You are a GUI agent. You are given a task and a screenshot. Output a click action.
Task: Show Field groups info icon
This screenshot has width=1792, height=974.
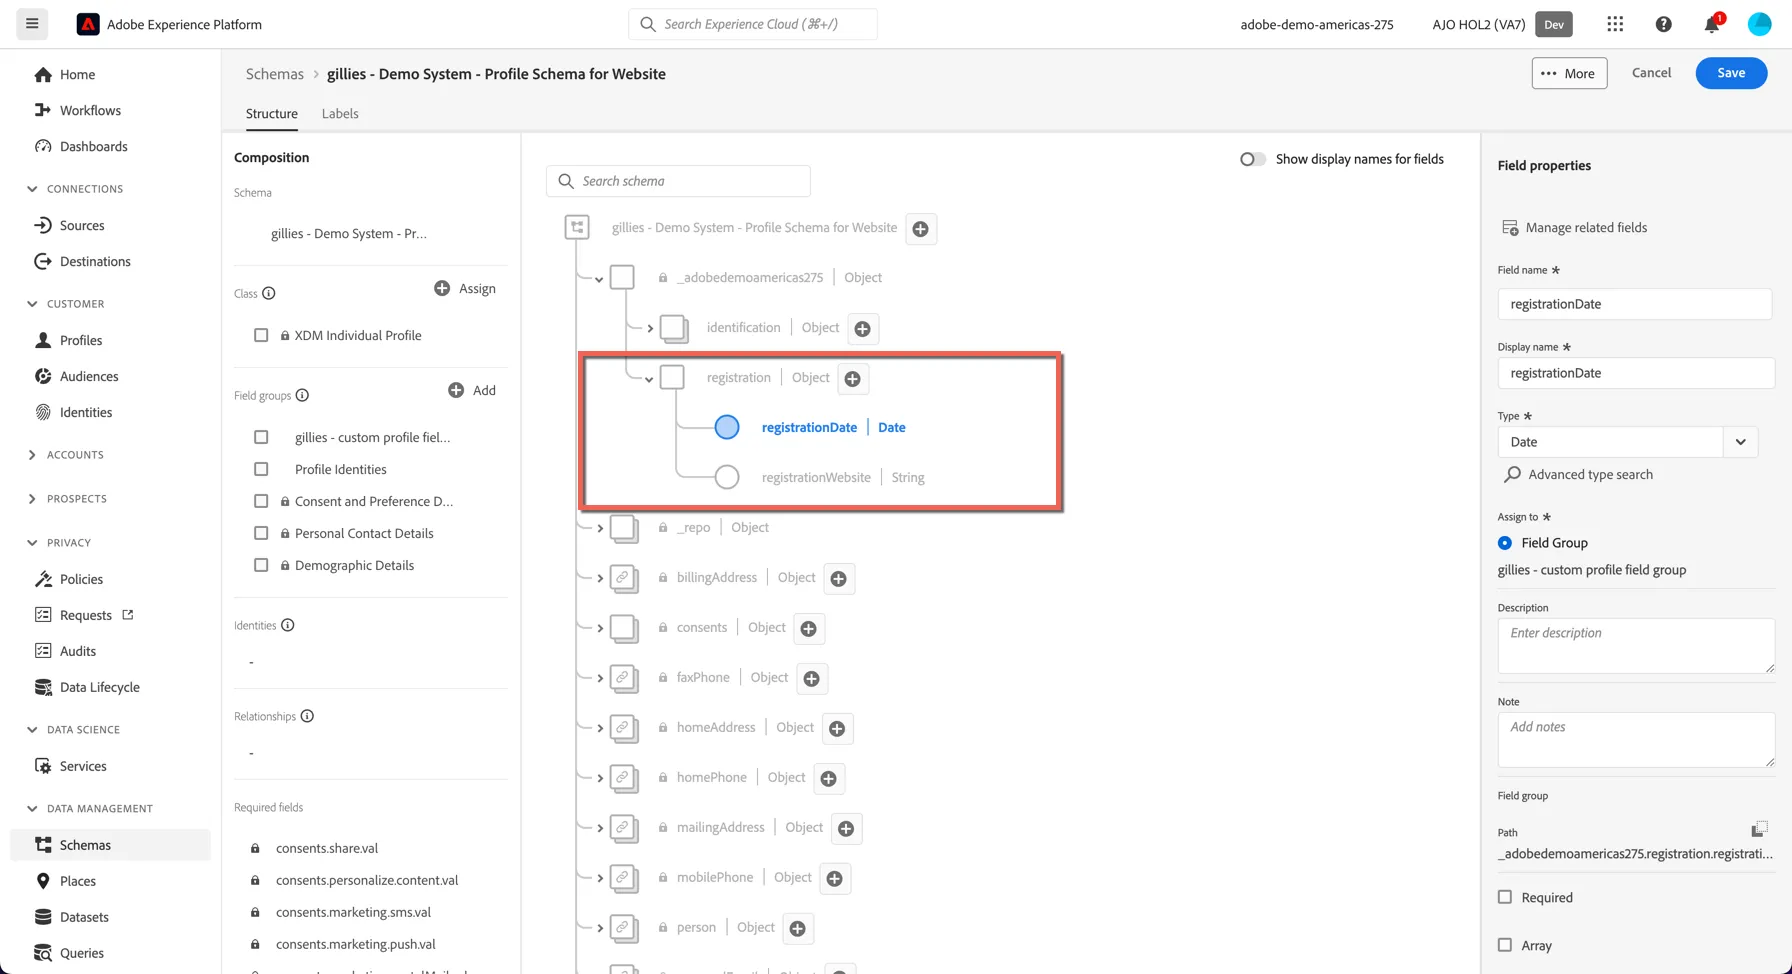coord(302,395)
